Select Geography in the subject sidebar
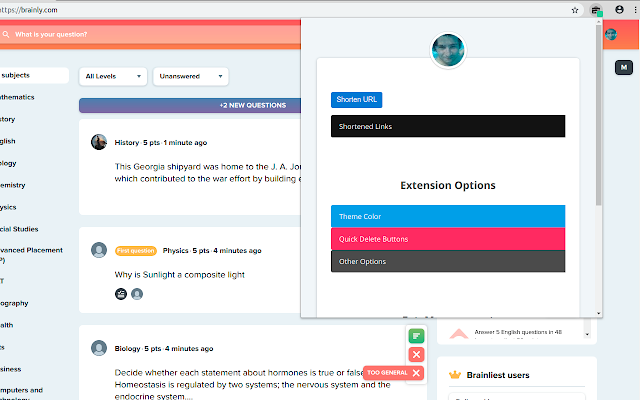Screen dimensions: 640x400 14,303
